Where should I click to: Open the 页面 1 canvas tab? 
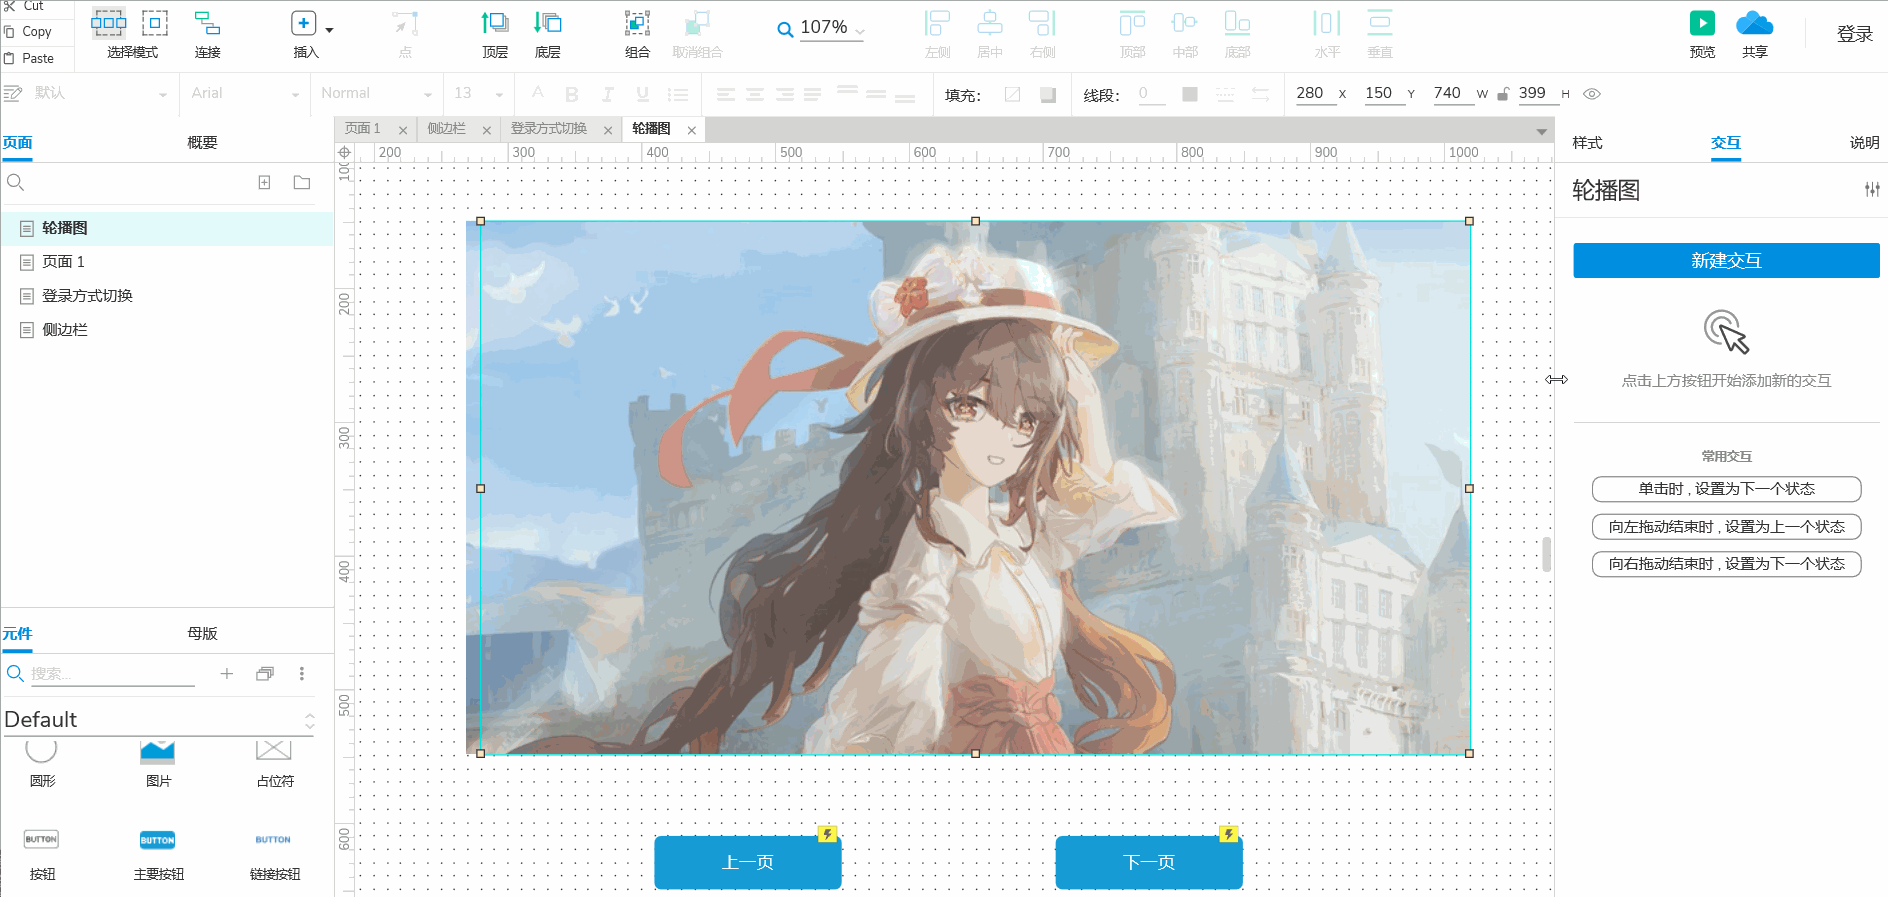(x=363, y=129)
